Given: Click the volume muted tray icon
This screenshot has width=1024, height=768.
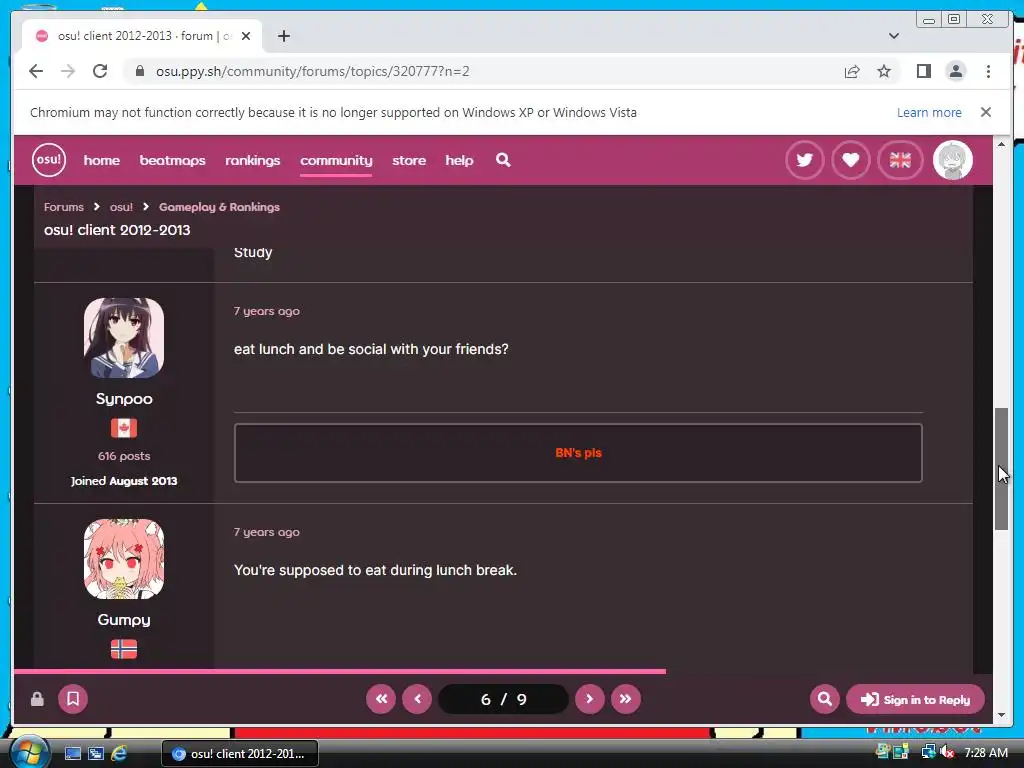Looking at the screenshot, I should click(x=947, y=752).
